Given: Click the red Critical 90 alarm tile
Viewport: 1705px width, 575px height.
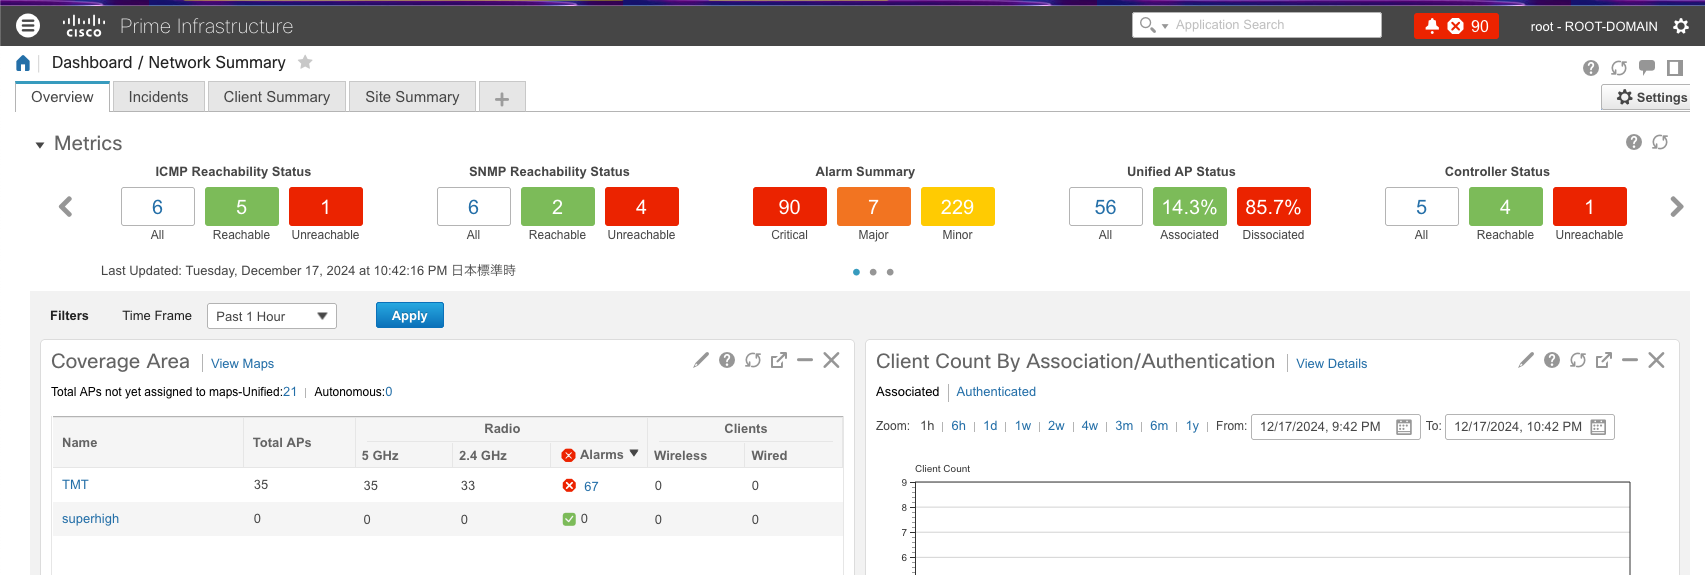Looking at the screenshot, I should click(x=790, y=207).
